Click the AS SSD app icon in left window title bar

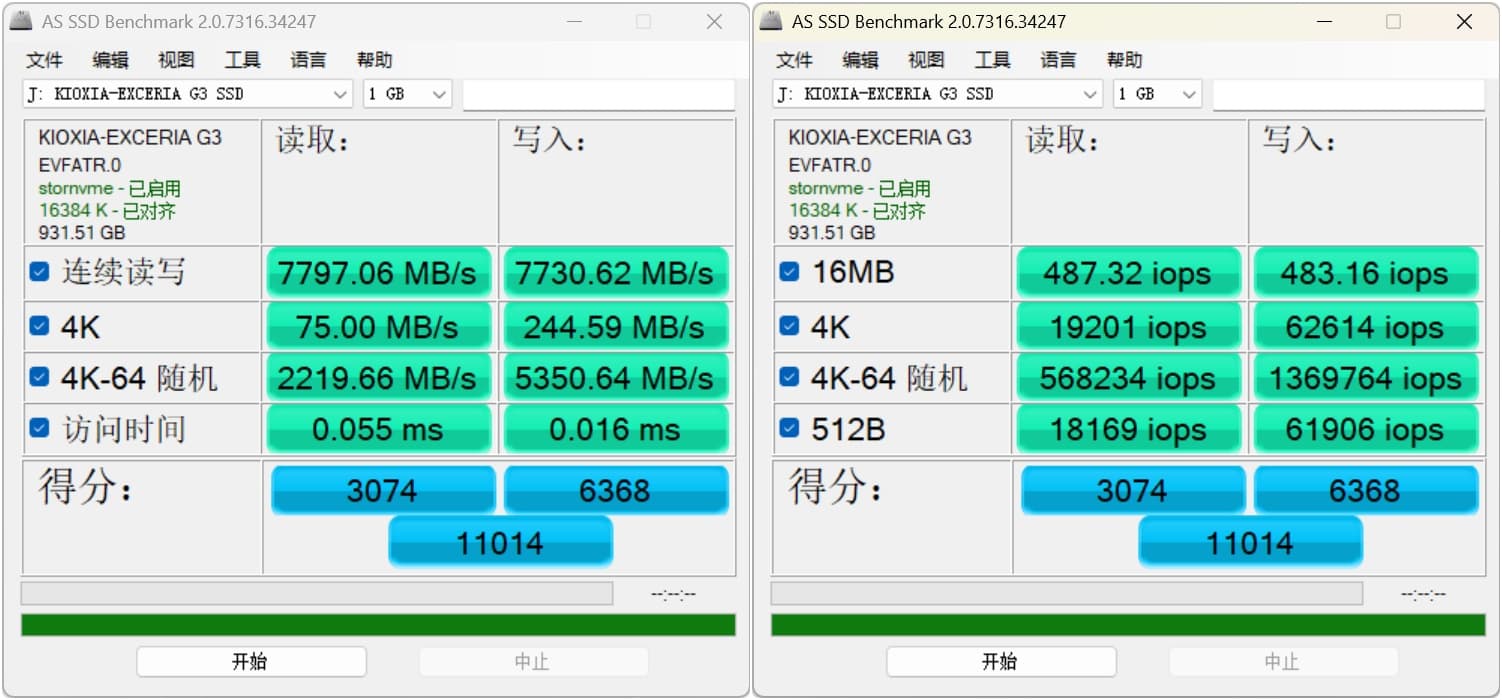(20, 22)
